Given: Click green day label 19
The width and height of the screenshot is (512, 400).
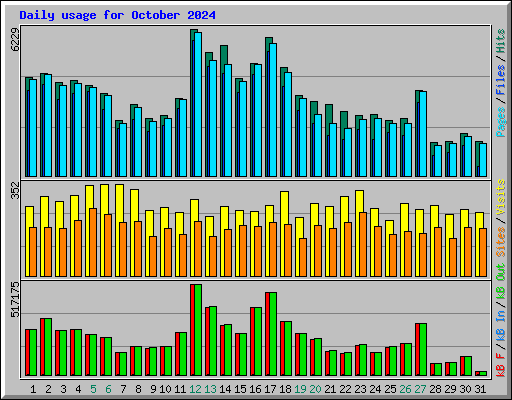Looking at the screenshot, I should pyautogui.click(x=300, y=389).
